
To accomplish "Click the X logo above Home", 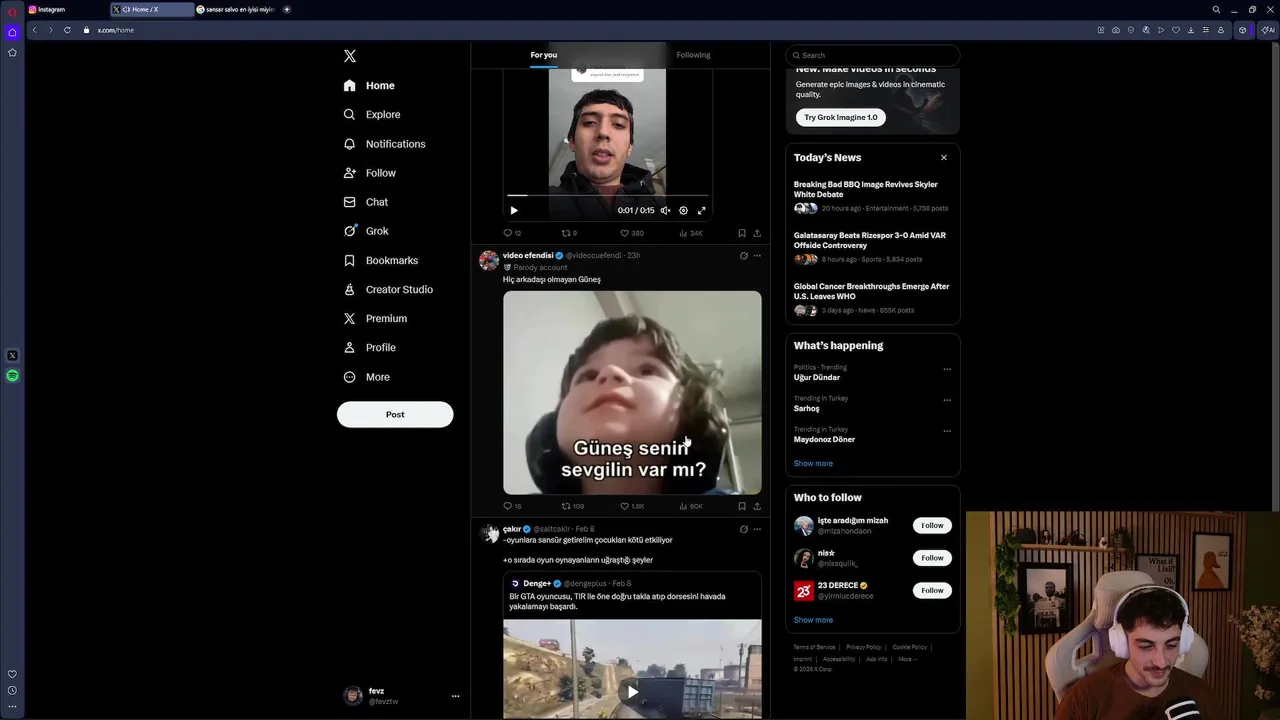I will click(349, 56).
